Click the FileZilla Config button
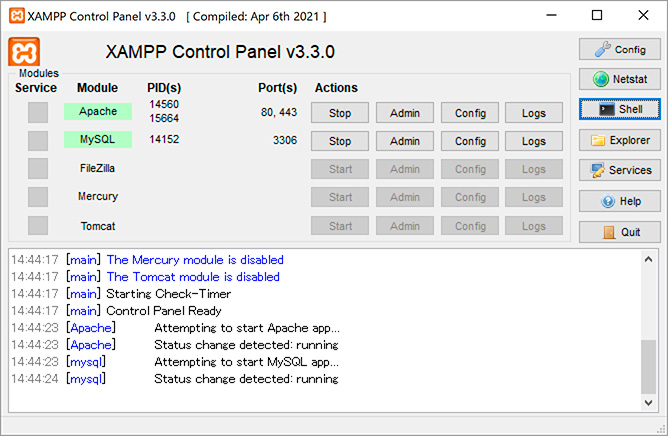This screenshot has height=436, width=668. (470, 169)
